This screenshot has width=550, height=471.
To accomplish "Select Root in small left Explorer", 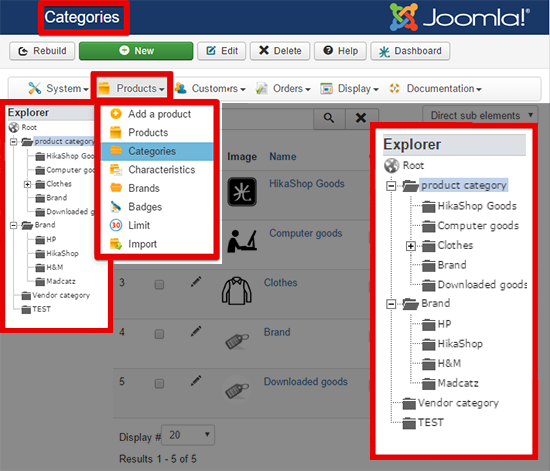I will coord(29,127).
